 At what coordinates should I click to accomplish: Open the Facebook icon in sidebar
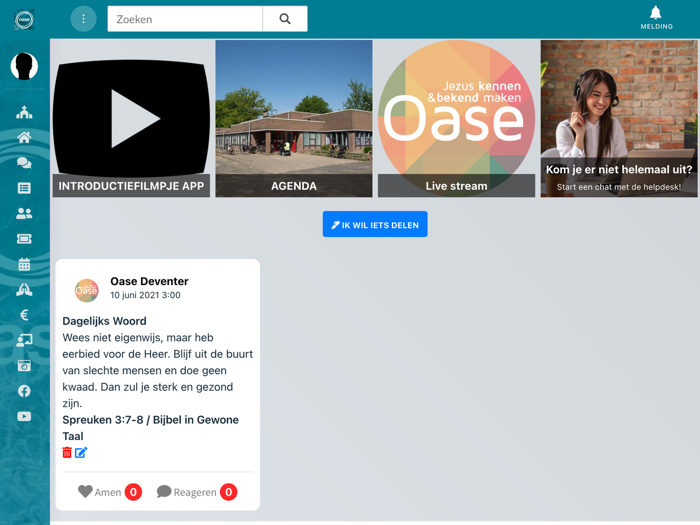click(x=24, y=392)
